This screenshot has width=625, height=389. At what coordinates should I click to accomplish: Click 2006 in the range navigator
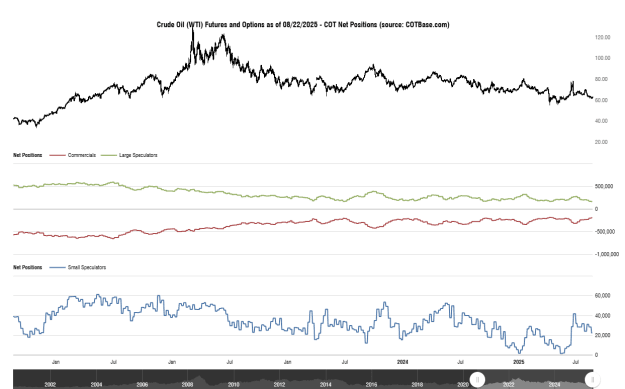click(142, 385)
